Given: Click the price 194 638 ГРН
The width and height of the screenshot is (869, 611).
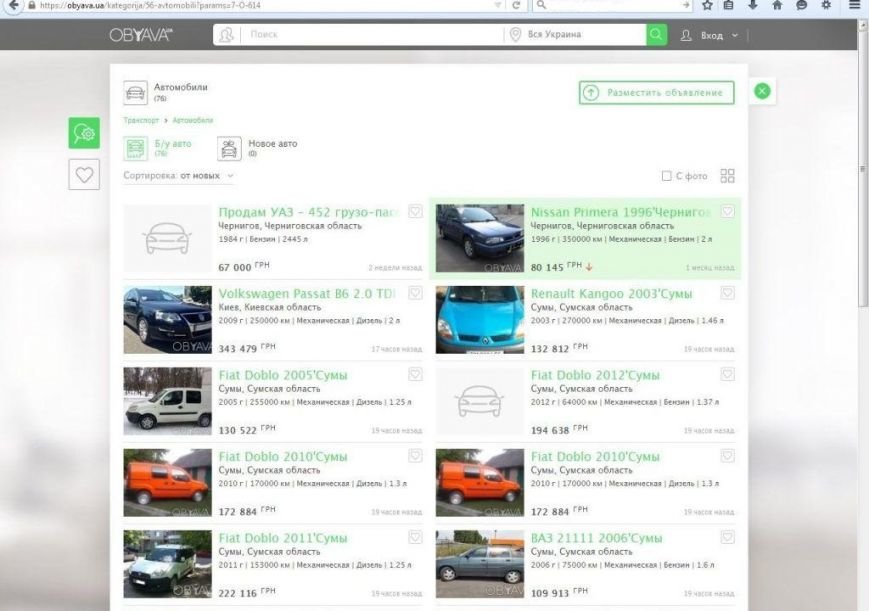Looking at the screenshot, I should click(559, 430).
